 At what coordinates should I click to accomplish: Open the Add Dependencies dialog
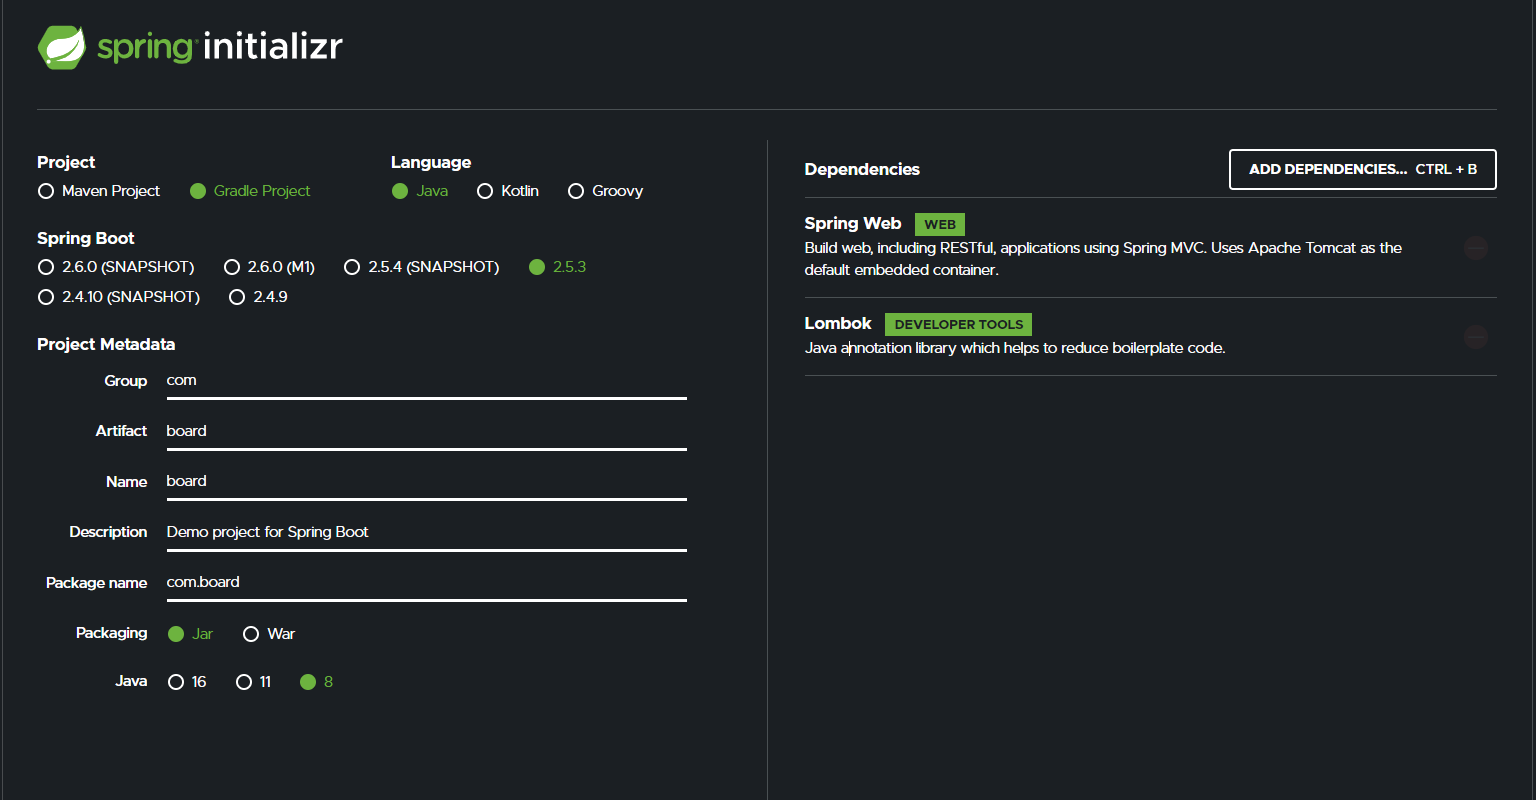tap(1363, 169)
